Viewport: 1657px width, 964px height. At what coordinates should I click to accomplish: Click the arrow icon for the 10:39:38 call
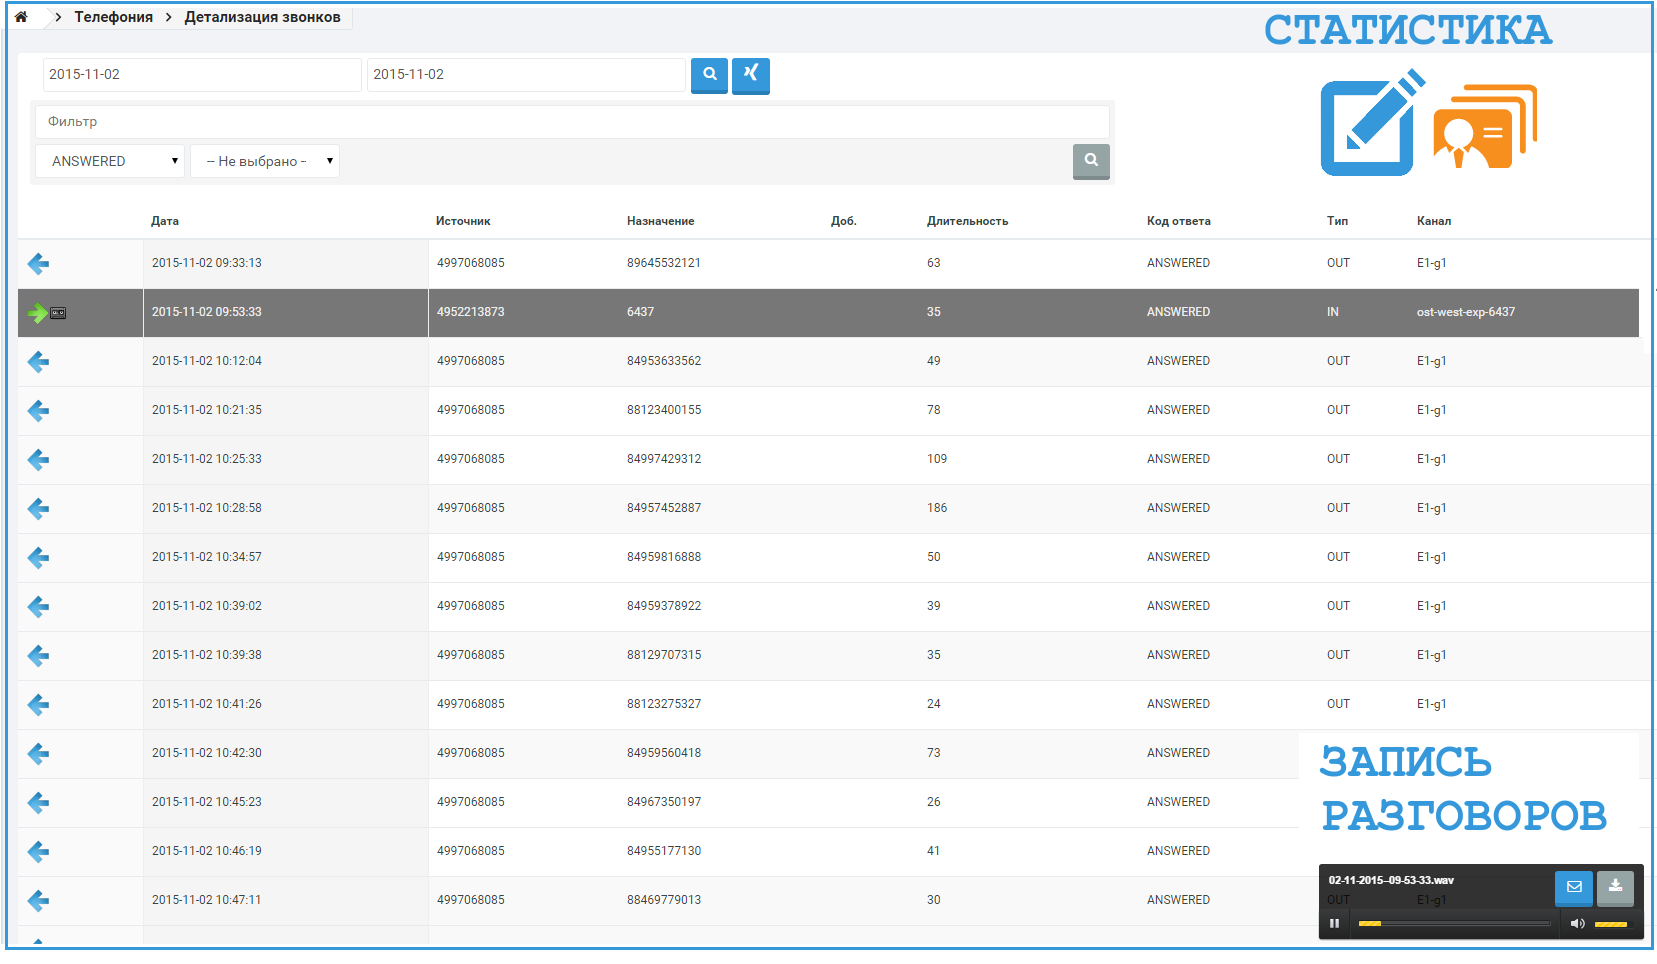point(38,656)
